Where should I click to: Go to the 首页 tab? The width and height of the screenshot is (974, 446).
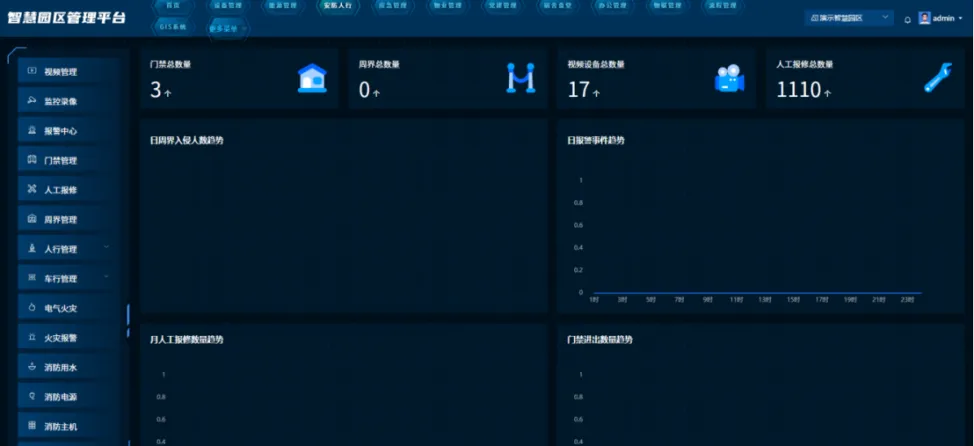tap(173, 5)
